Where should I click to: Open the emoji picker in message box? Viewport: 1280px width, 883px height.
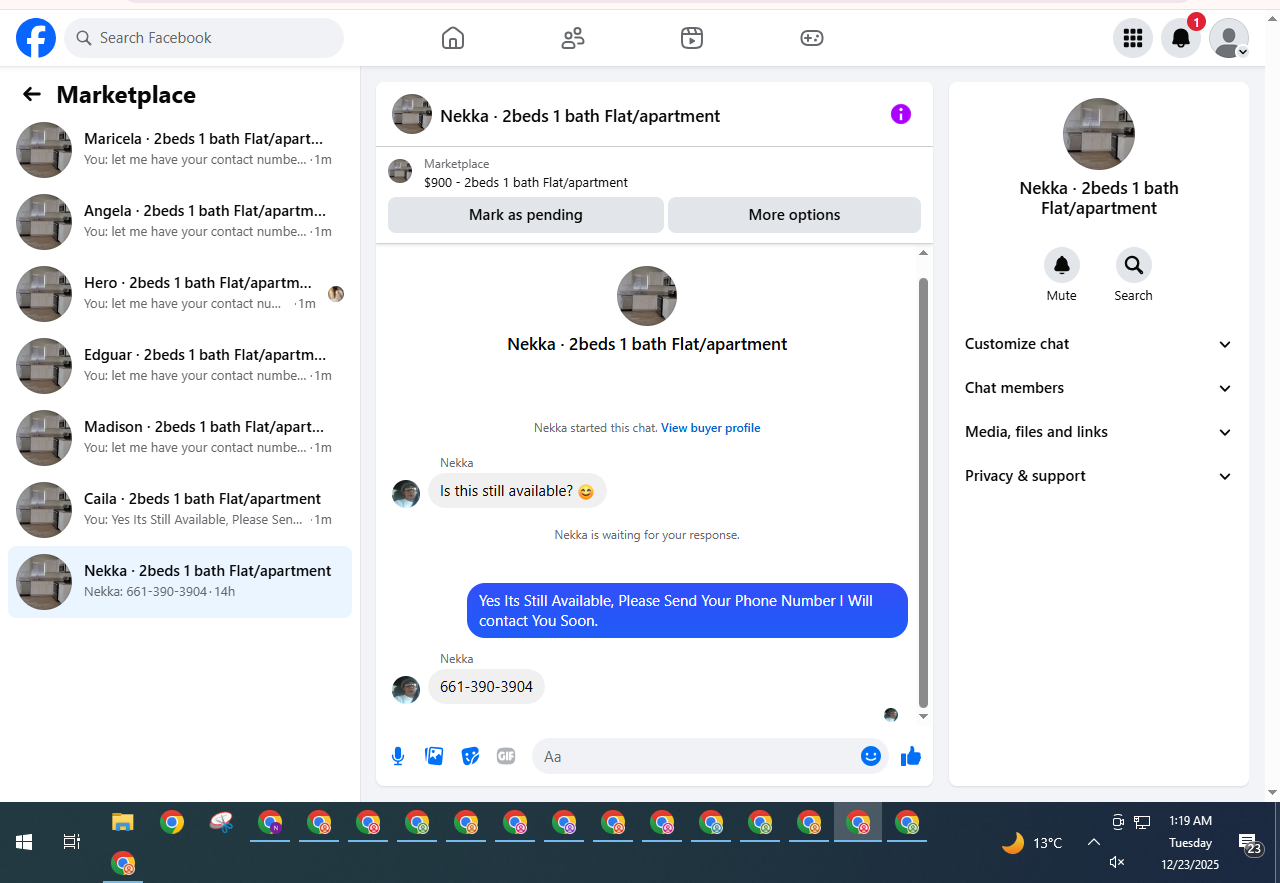coord(871,756)
